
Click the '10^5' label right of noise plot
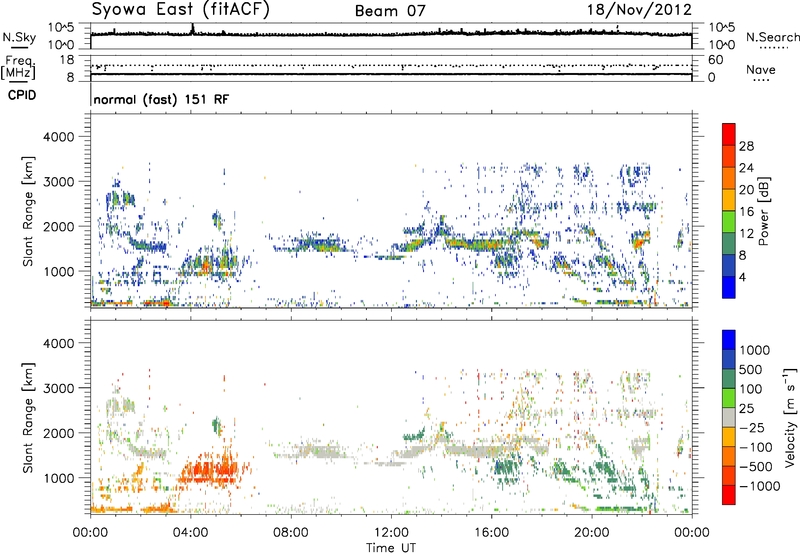point(722,28)
